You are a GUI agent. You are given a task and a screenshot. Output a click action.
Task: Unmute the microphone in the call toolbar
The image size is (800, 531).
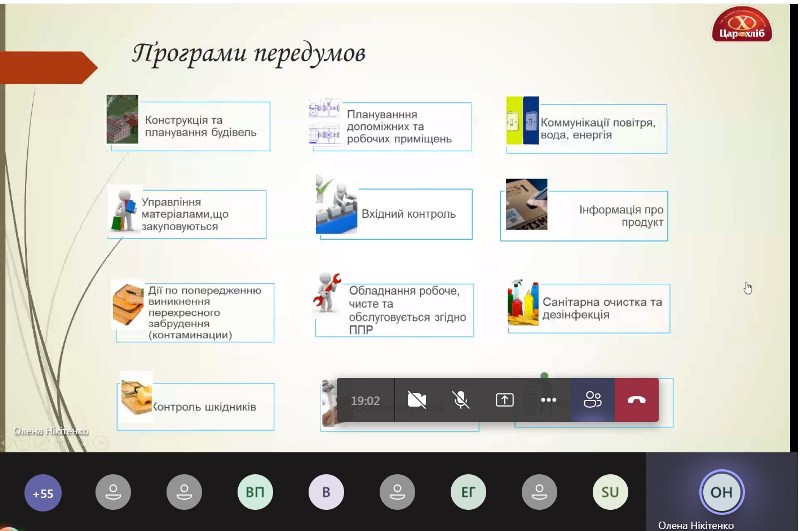click(461, 400)
